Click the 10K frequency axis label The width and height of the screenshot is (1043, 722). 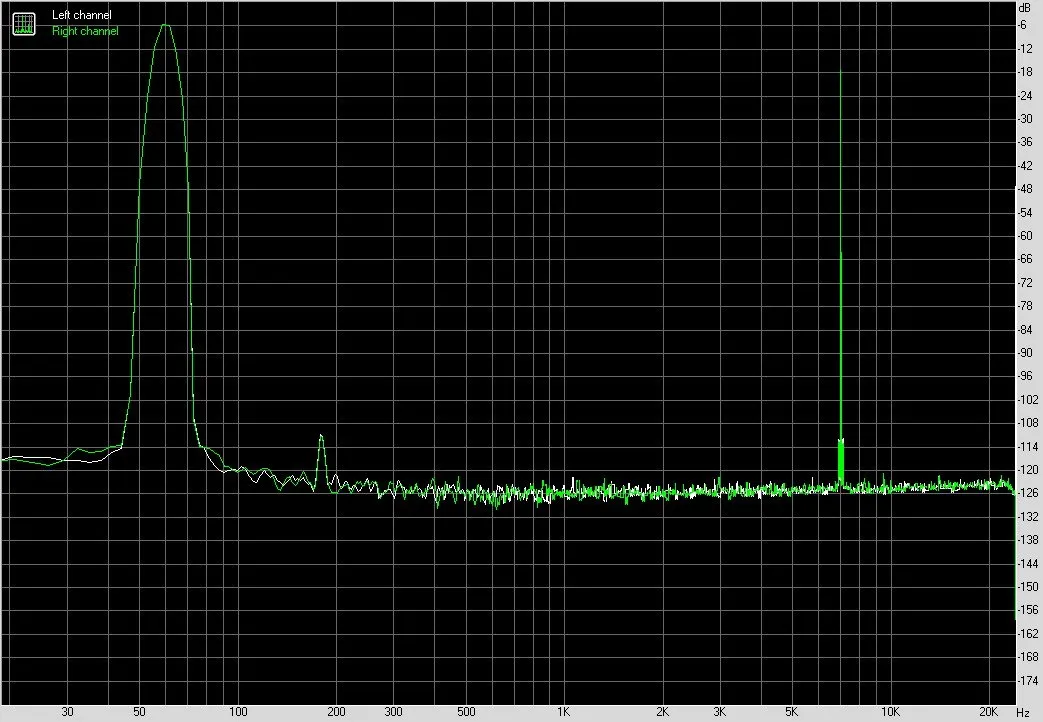point(890,712)
